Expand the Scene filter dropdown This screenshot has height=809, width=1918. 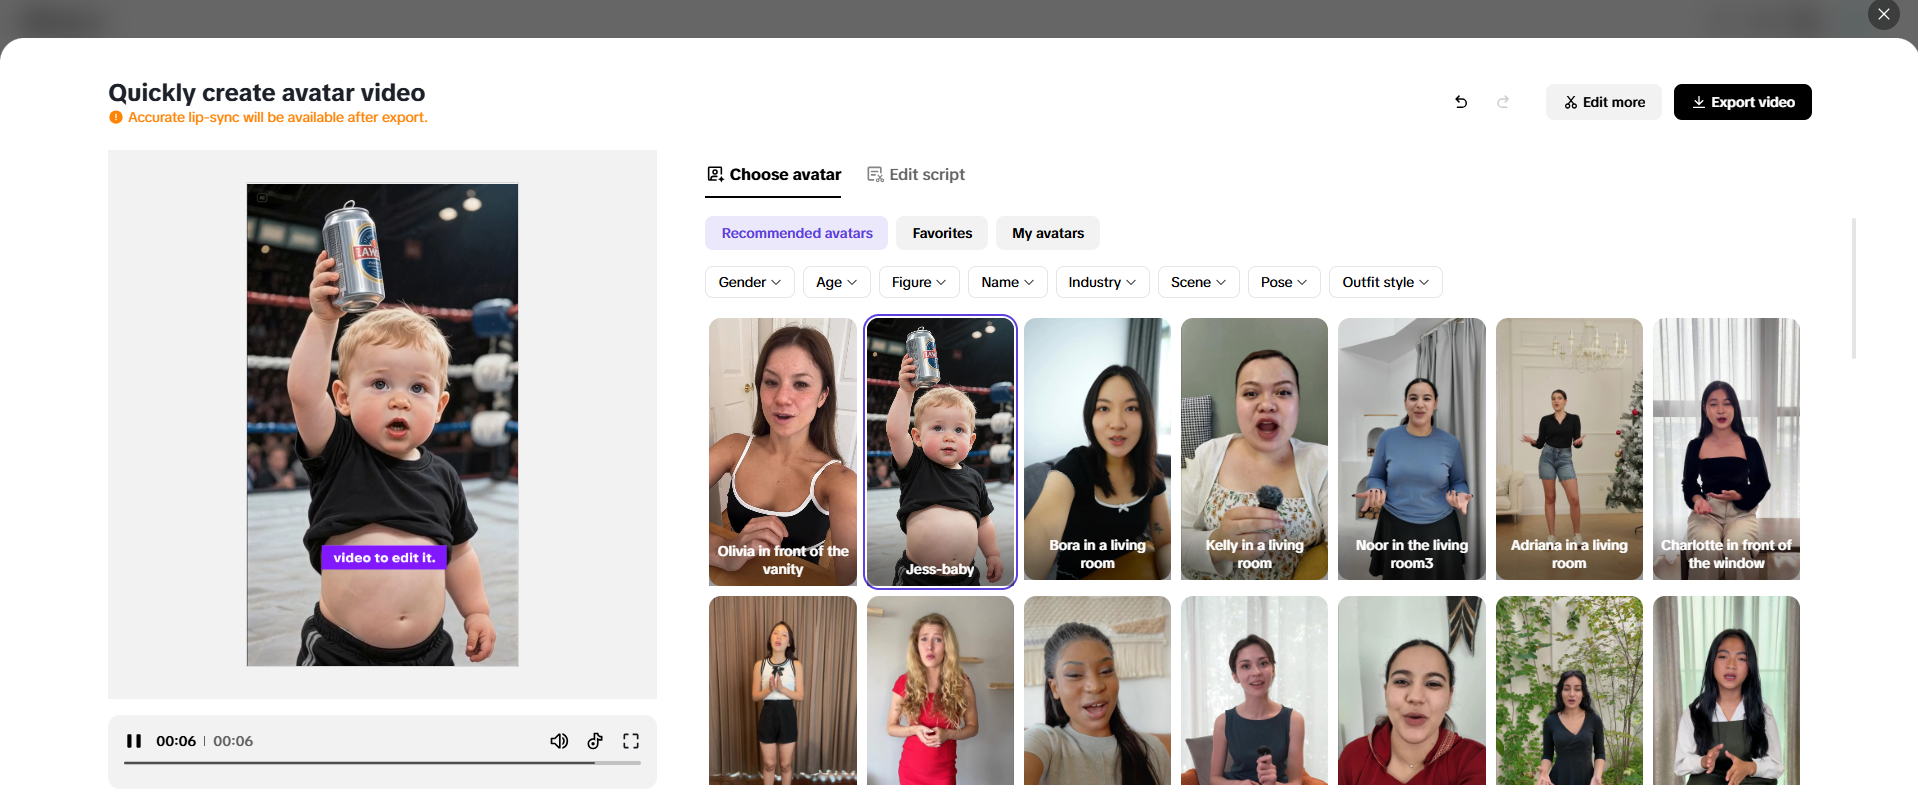point(1199,282)
